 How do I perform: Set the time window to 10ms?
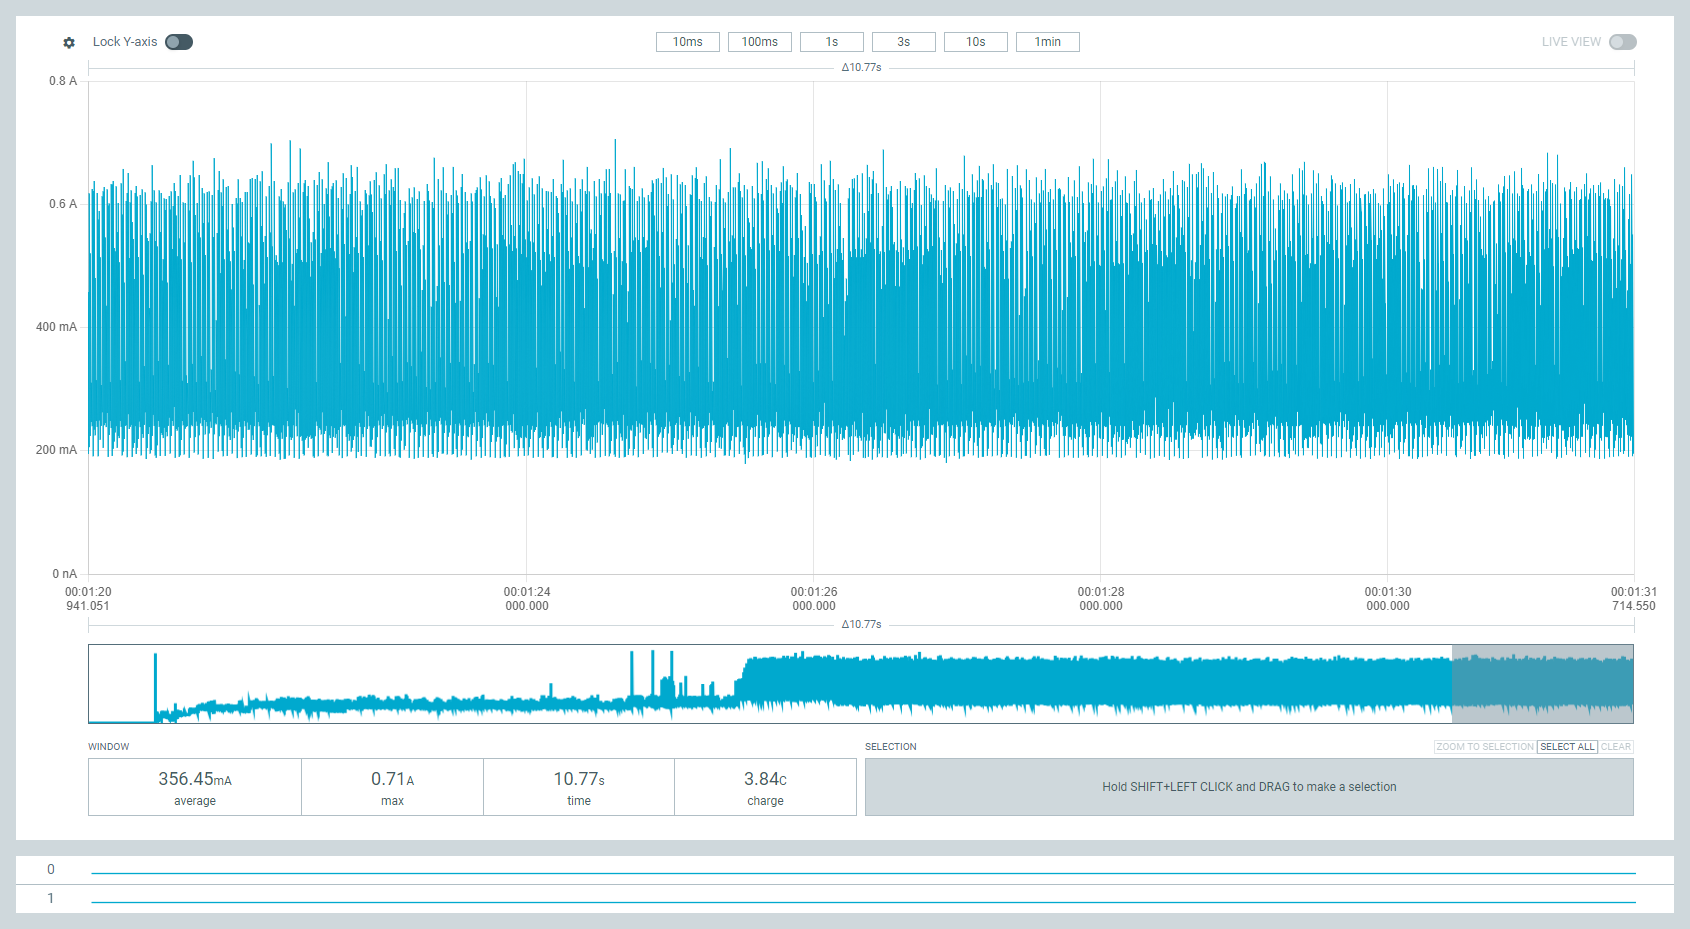pos(687,42)
